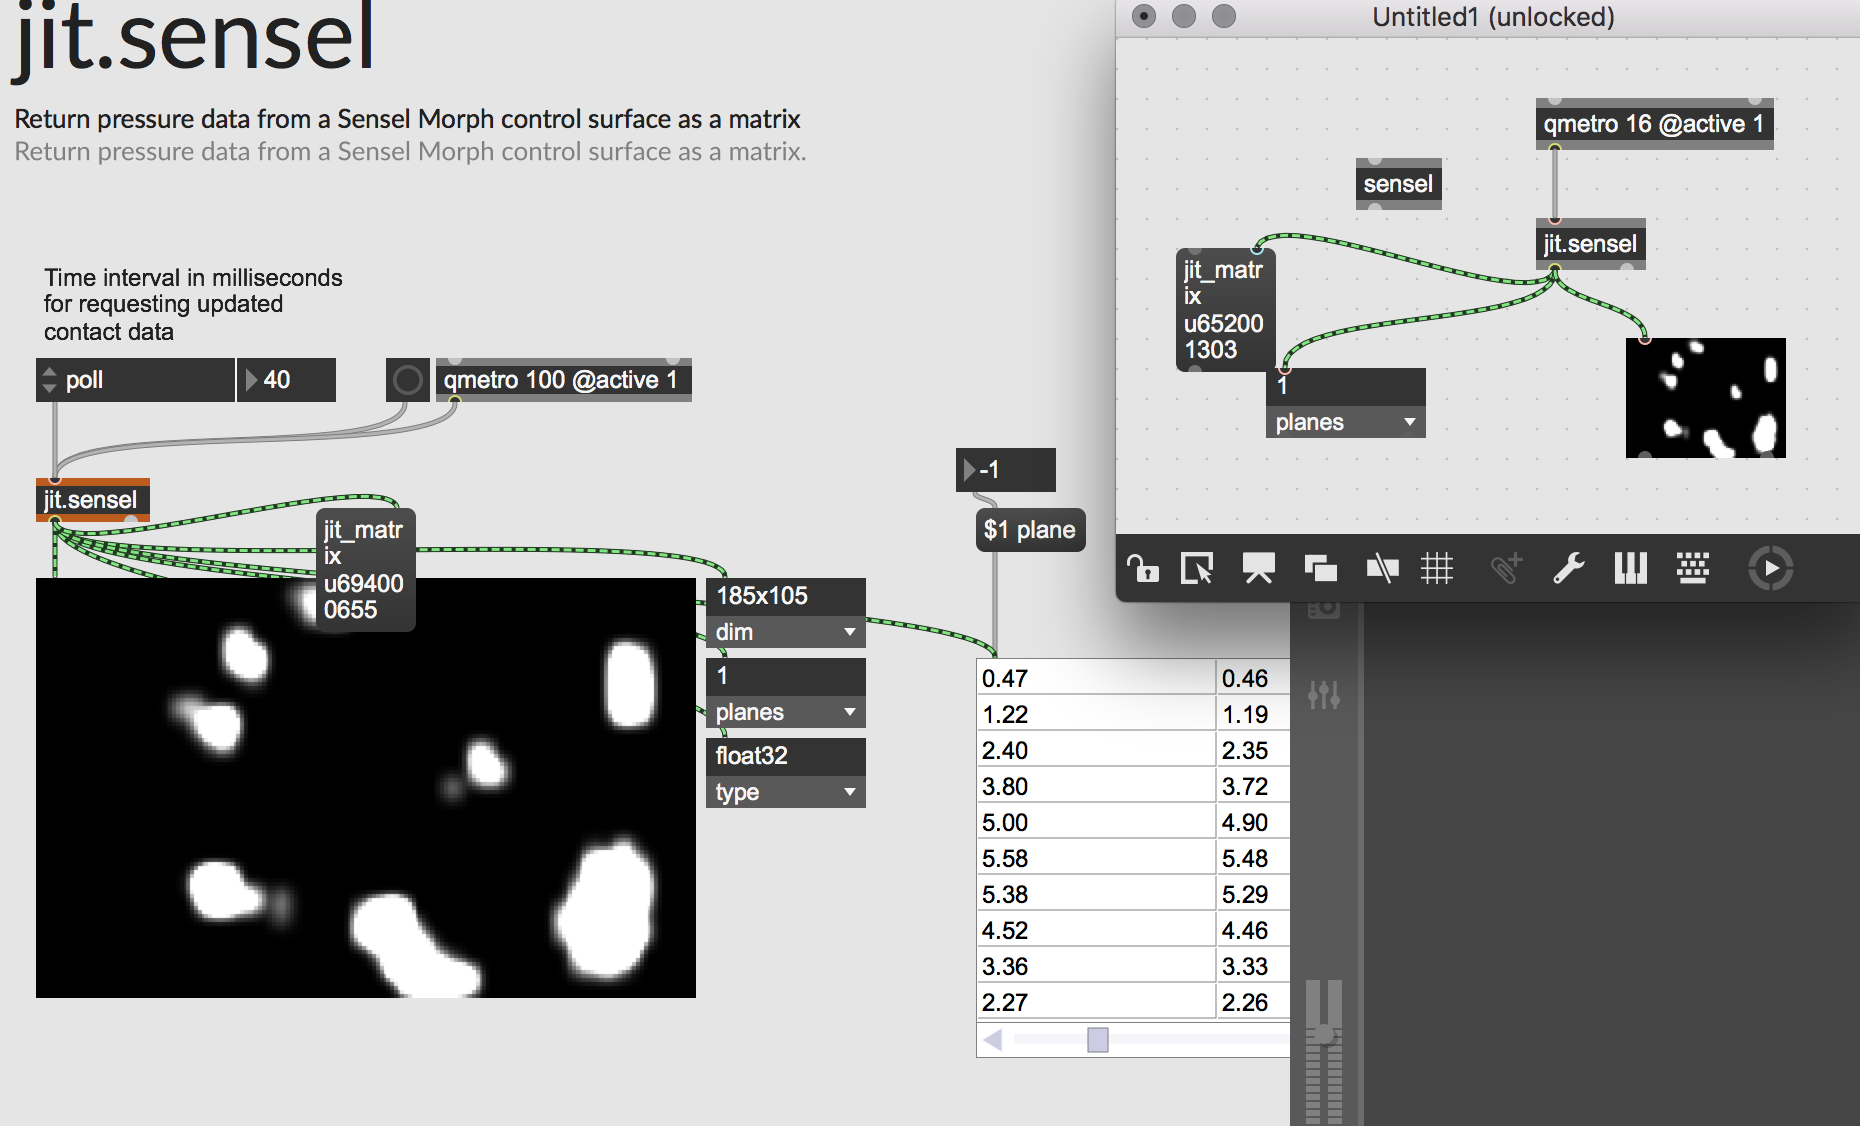Select the cell containing 3.72
The height and width of the screenshot is (1126, 1860).
pyautogui.click(x=1253, y=785)
